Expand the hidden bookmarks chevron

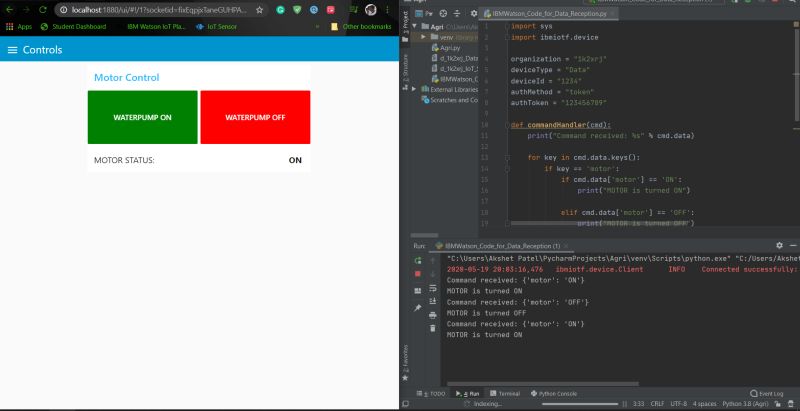[x=318, y=27]
